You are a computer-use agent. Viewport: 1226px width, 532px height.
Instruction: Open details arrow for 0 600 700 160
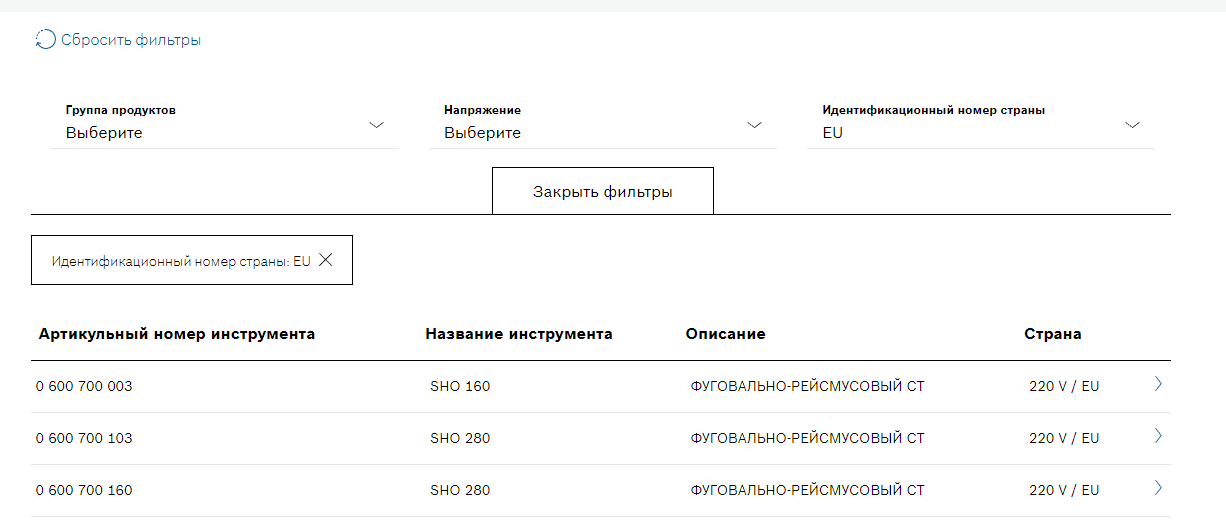[1158, 488]
